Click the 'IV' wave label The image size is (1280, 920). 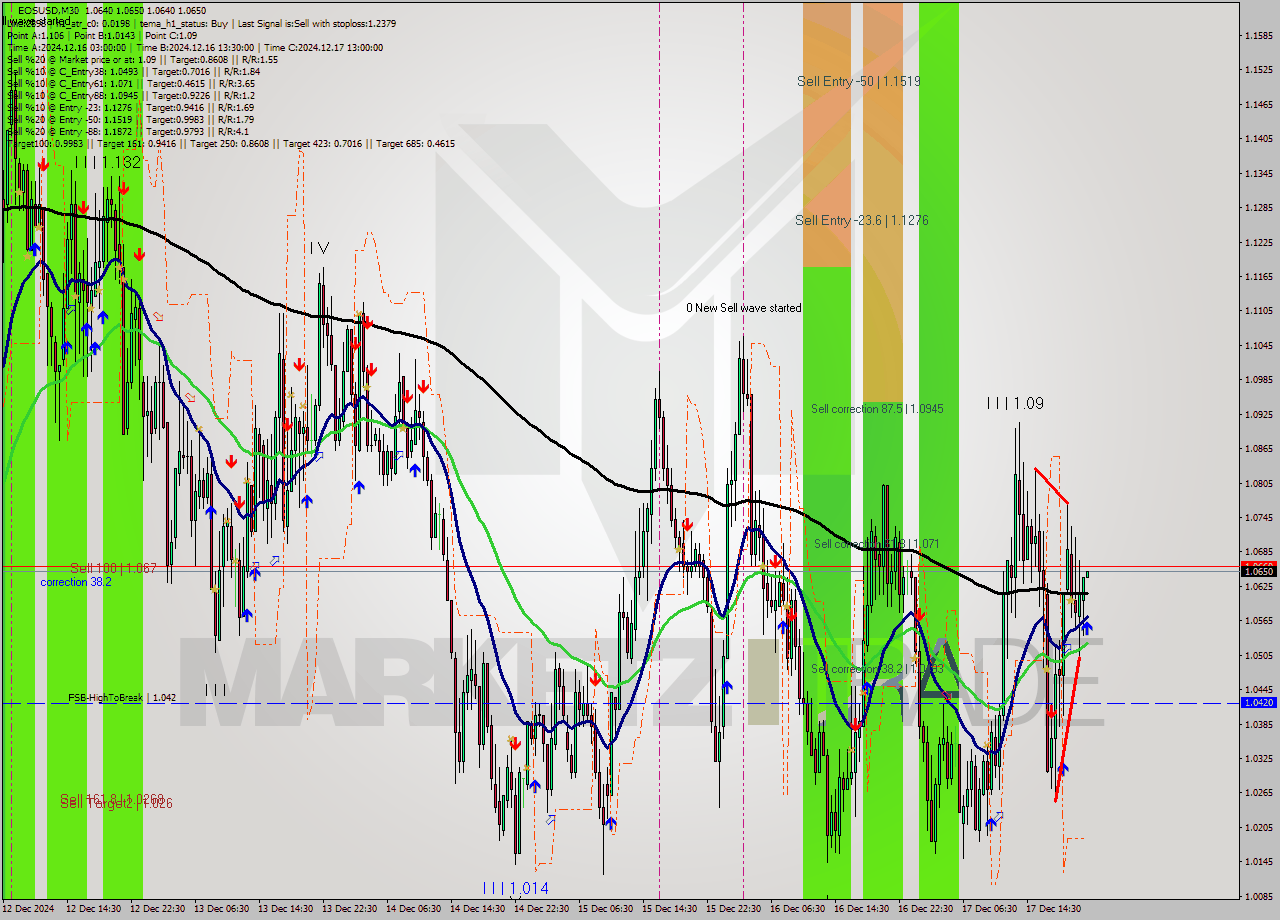[319, 247]
